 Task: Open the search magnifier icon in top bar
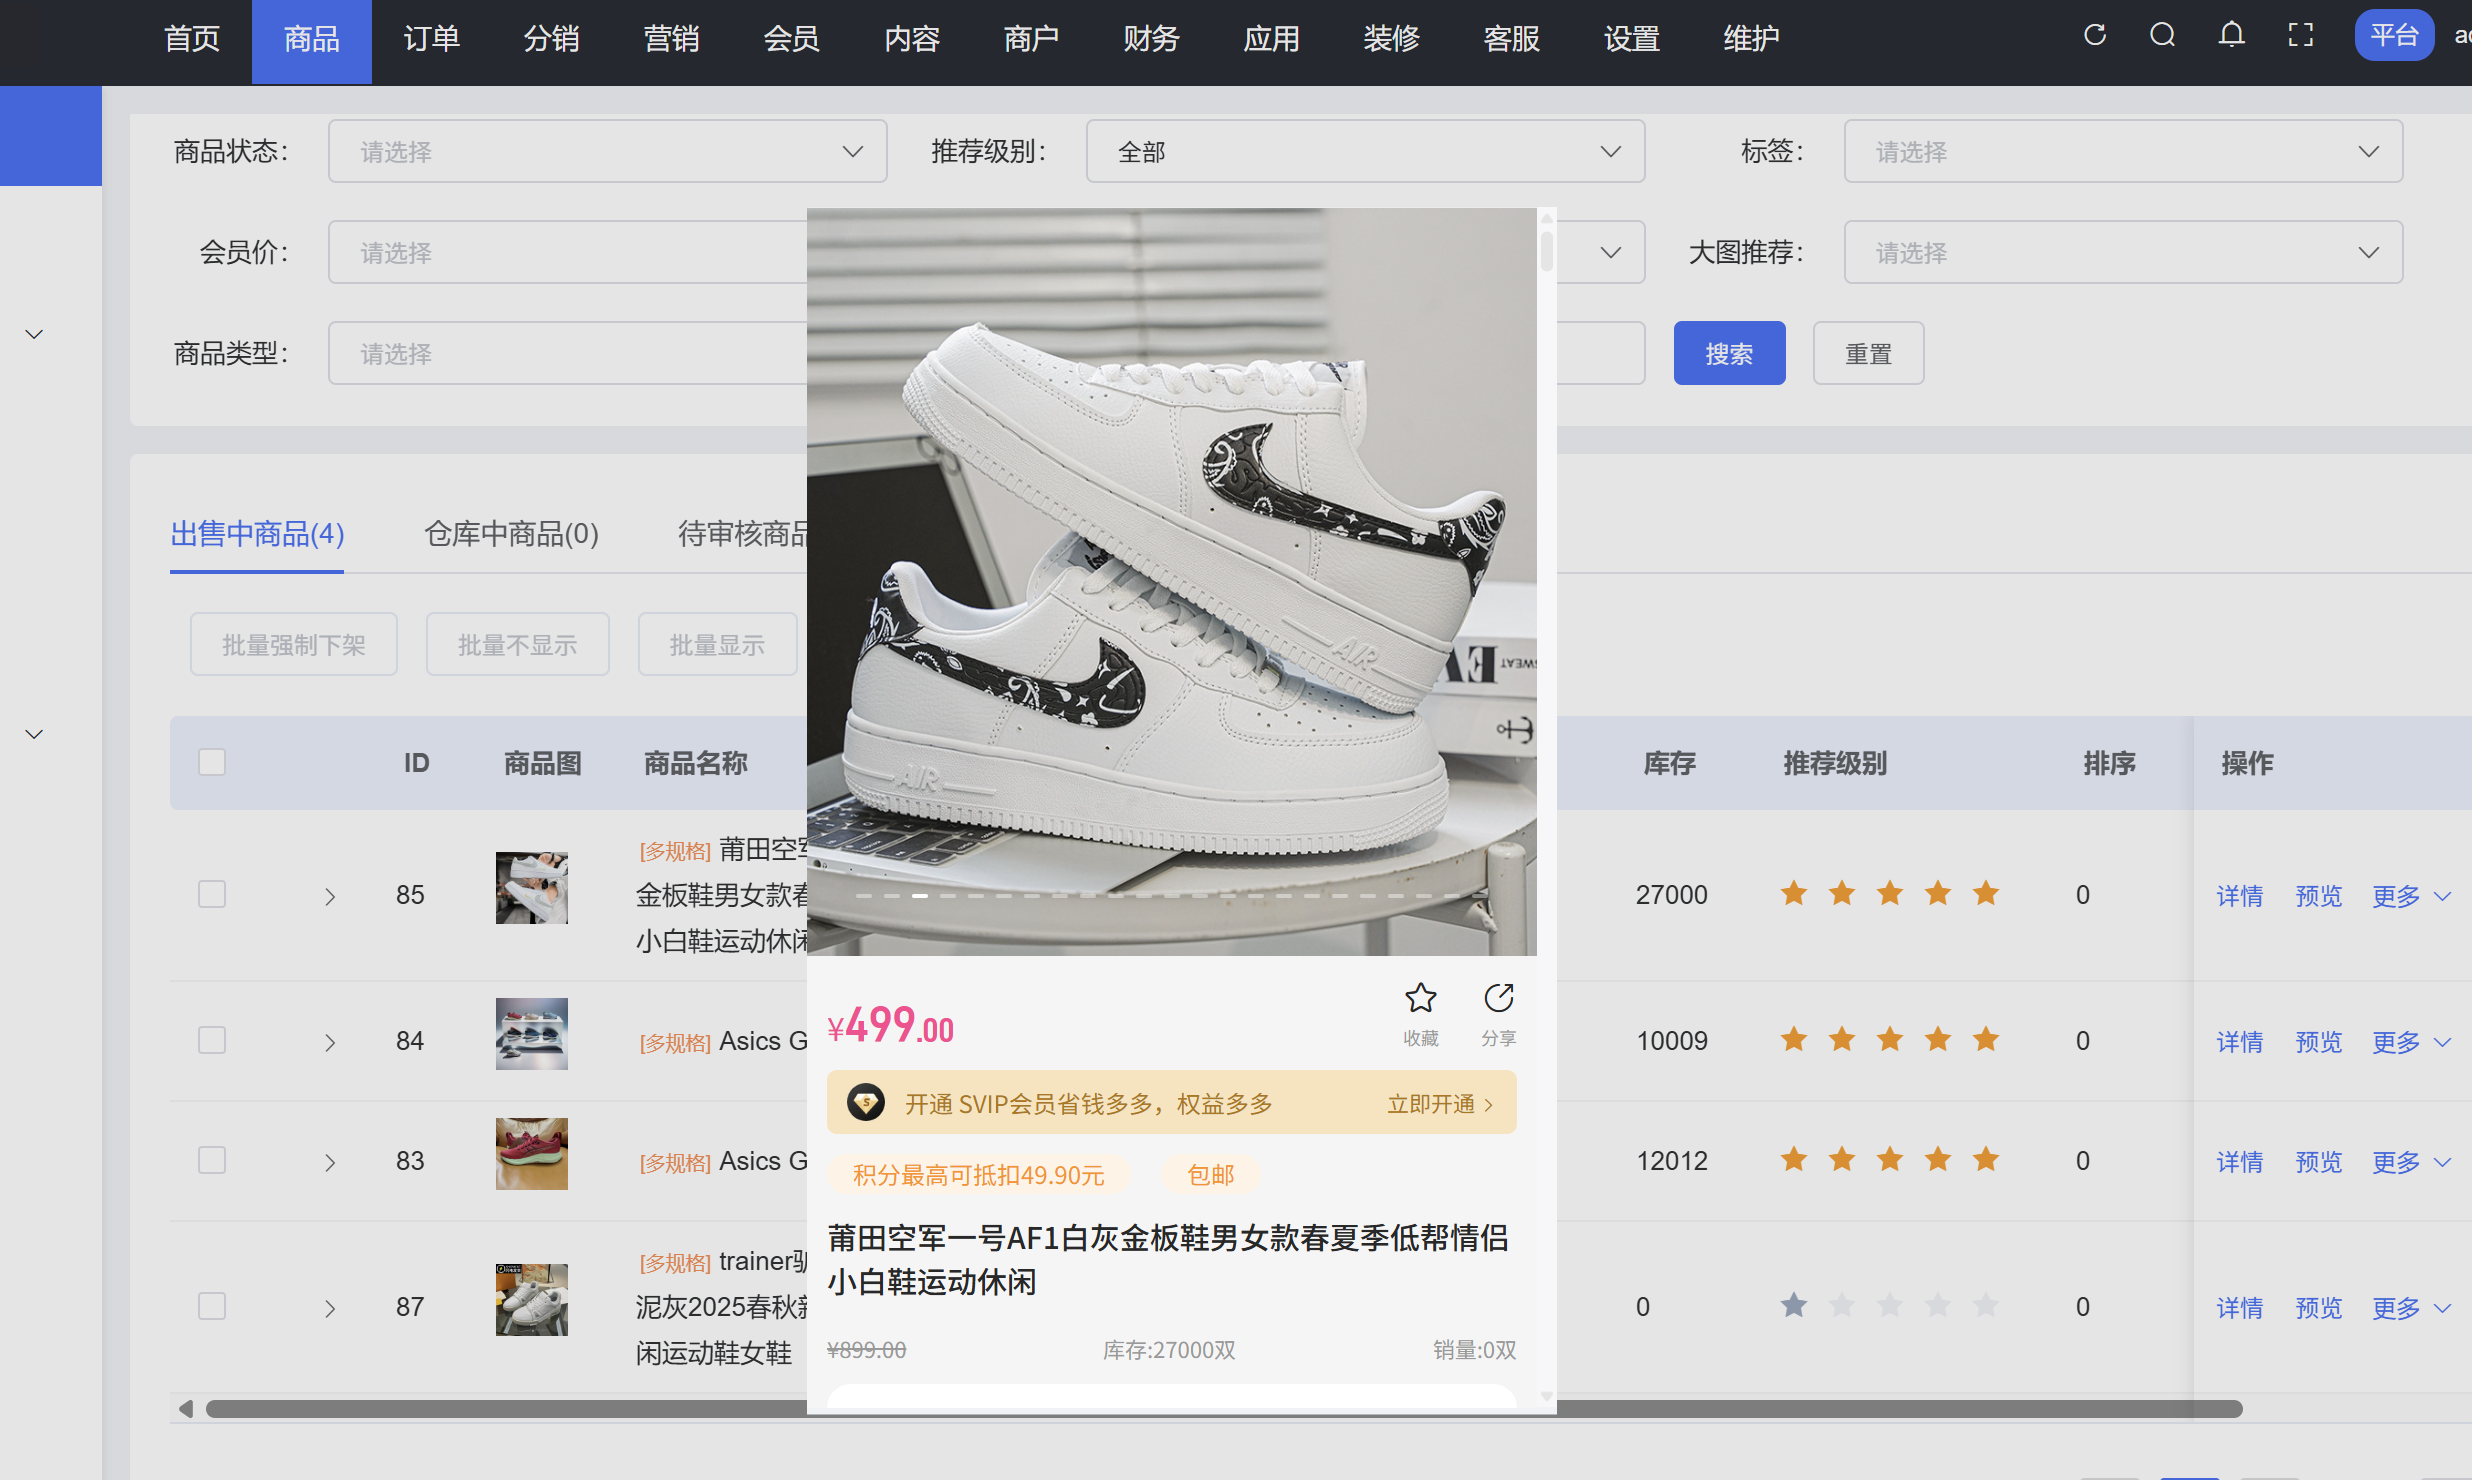tap(2163, 36)
